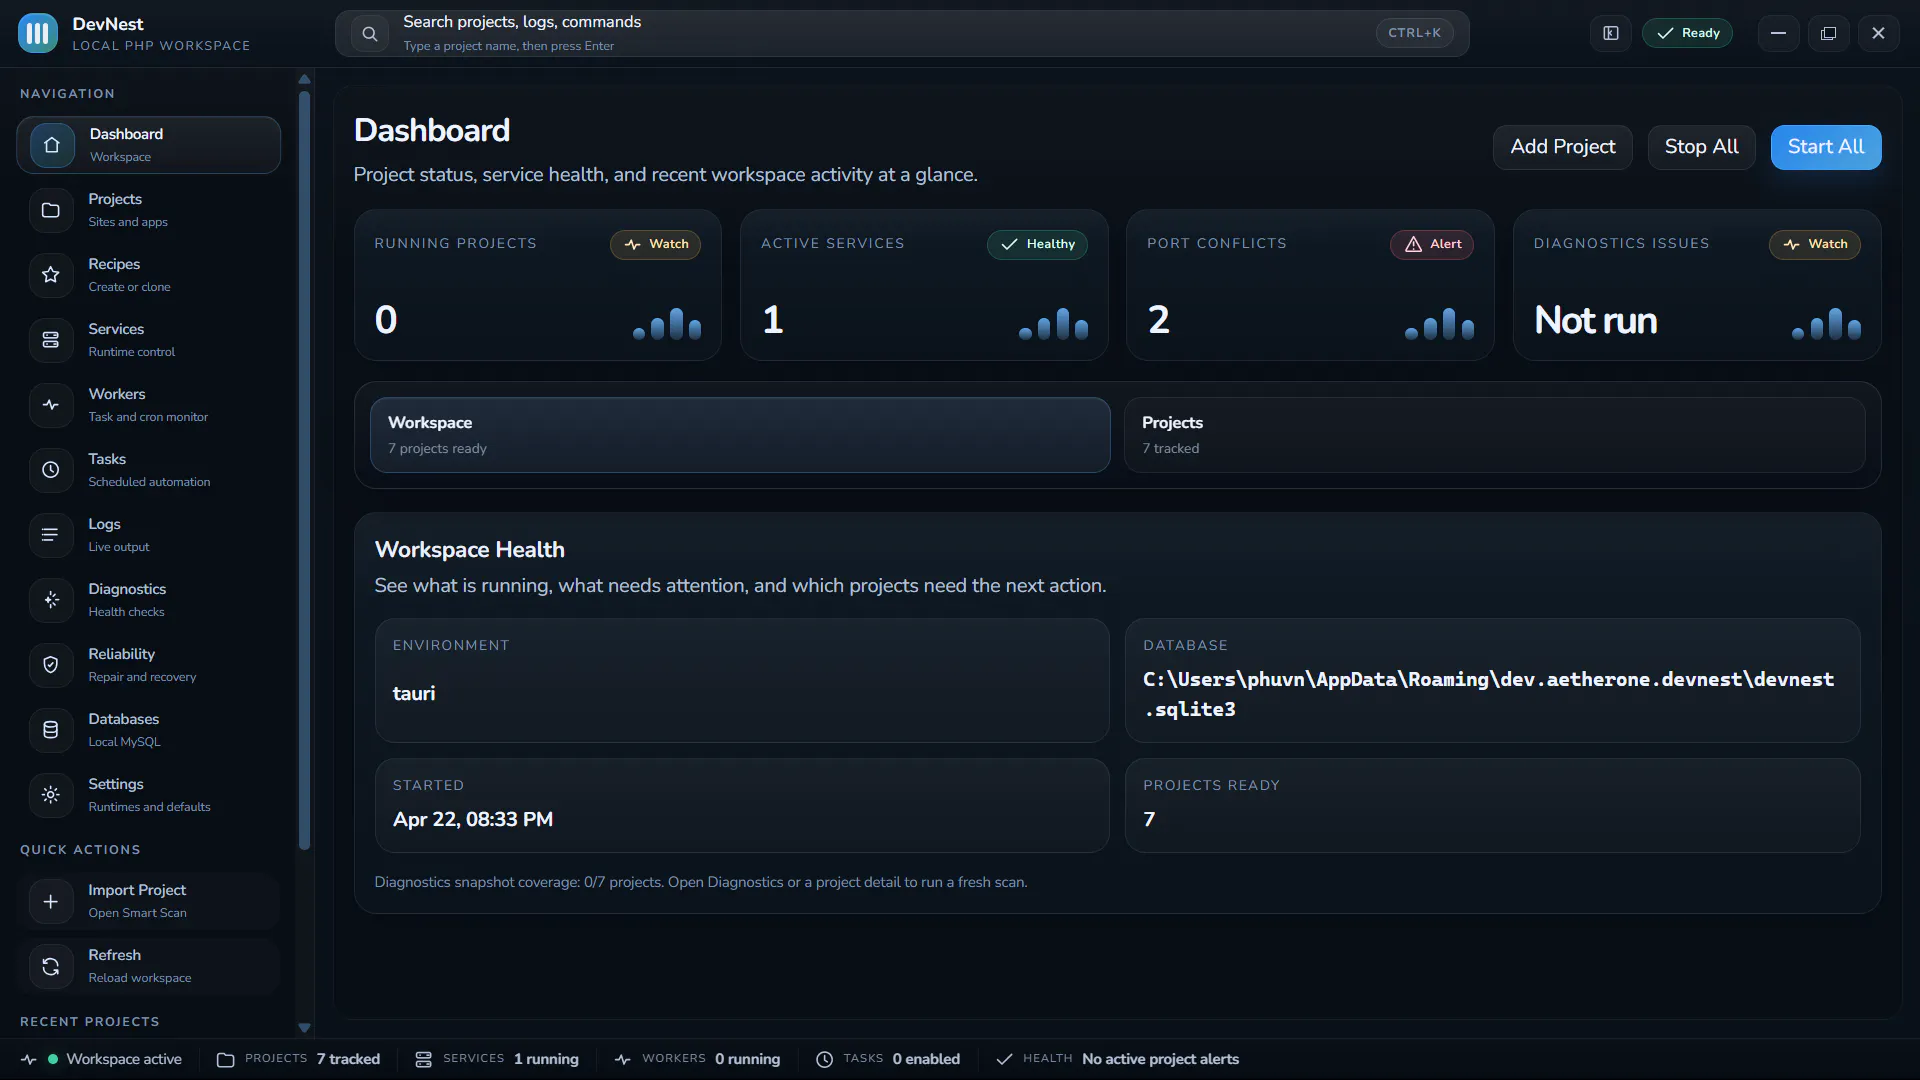Click Healthy badge on Active Services
This screenshot has height=1080, width=1920.
(x=1037, y=244)
